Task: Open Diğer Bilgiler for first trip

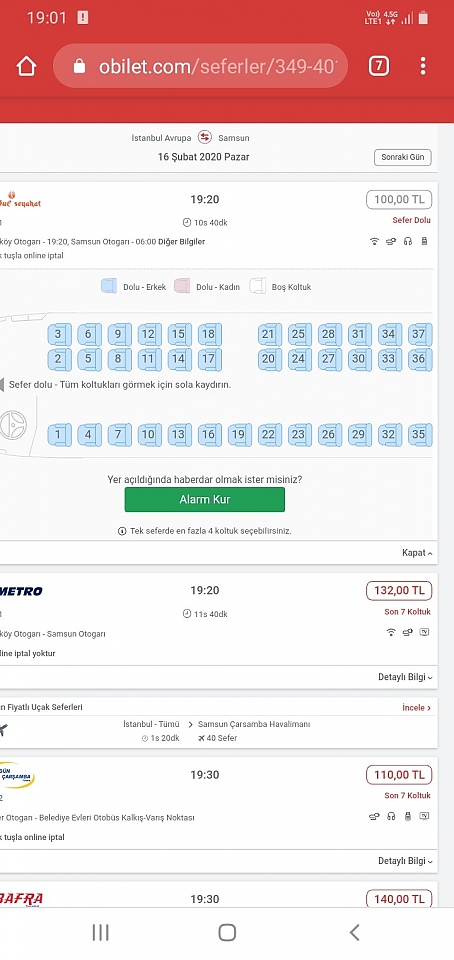Action: (182, 242)
